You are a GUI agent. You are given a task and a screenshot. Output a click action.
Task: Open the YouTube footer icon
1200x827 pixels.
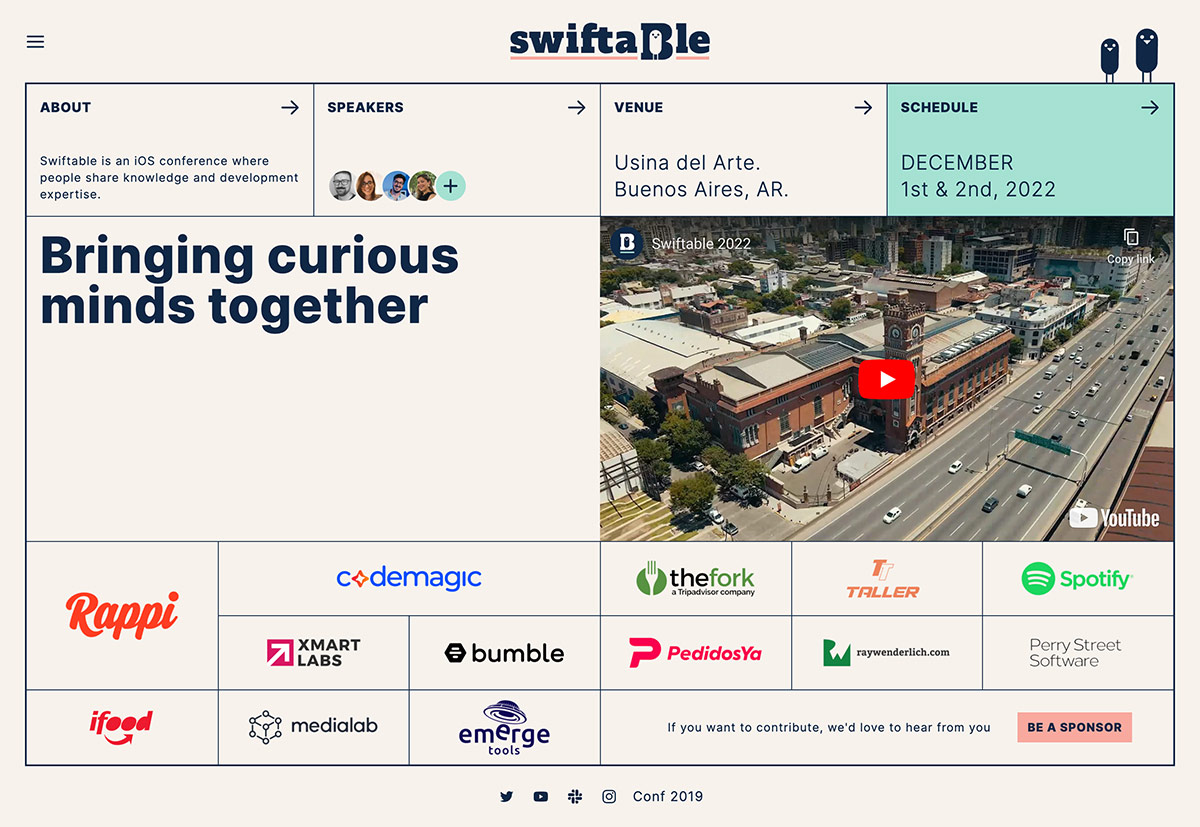(x=541, y=797)
